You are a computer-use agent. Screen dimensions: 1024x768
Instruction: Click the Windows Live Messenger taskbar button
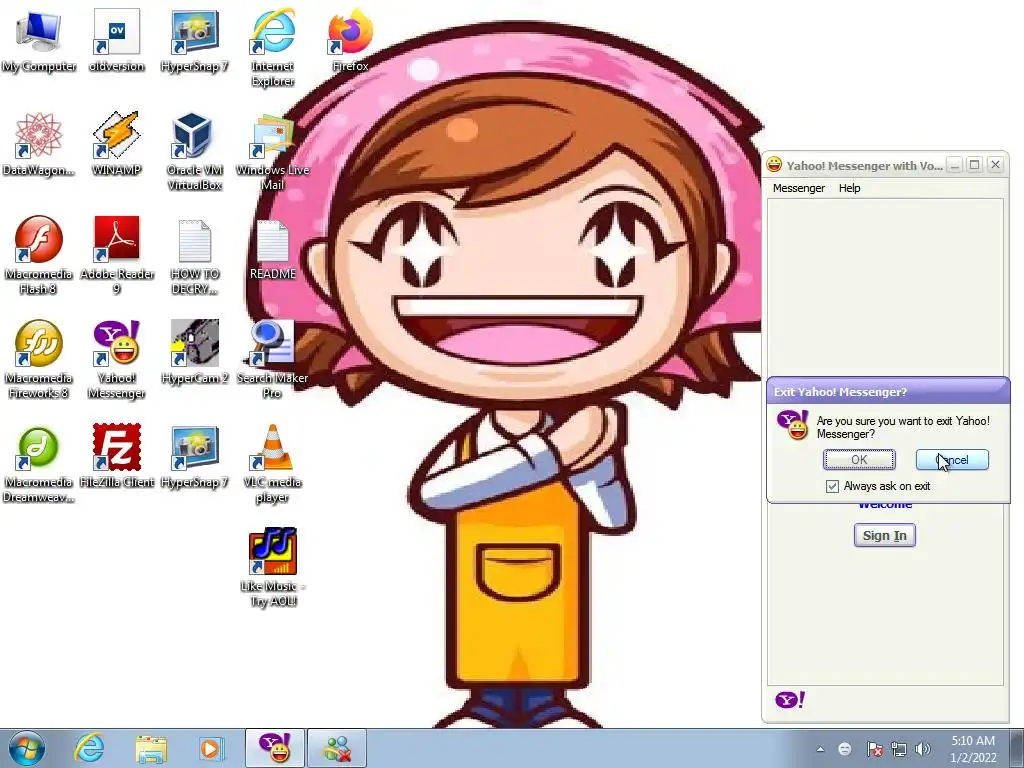tap(337, 748)
